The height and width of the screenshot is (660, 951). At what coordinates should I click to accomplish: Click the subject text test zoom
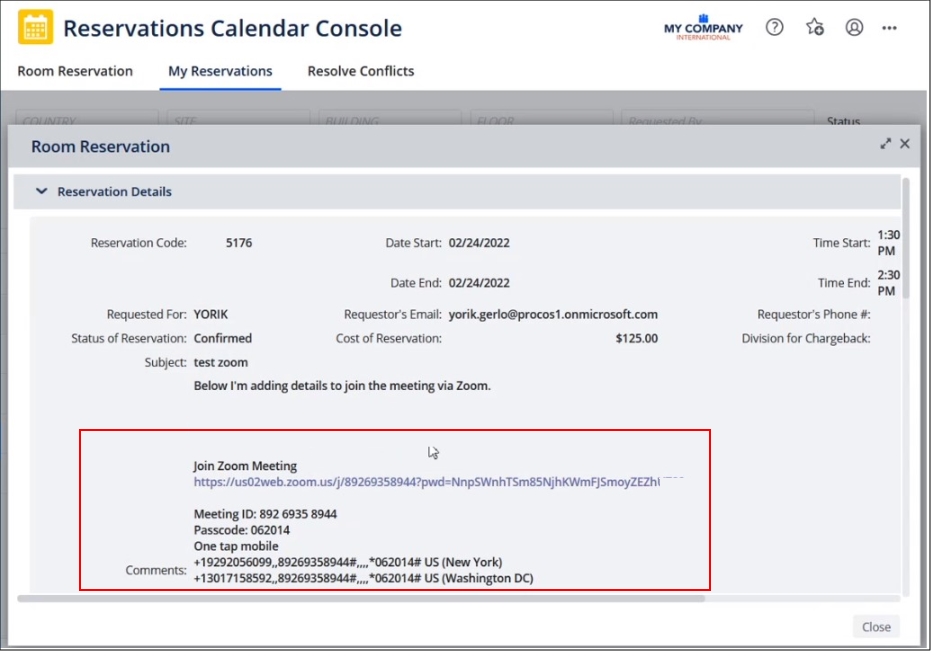pyautogui.click(x=221, y=362)
